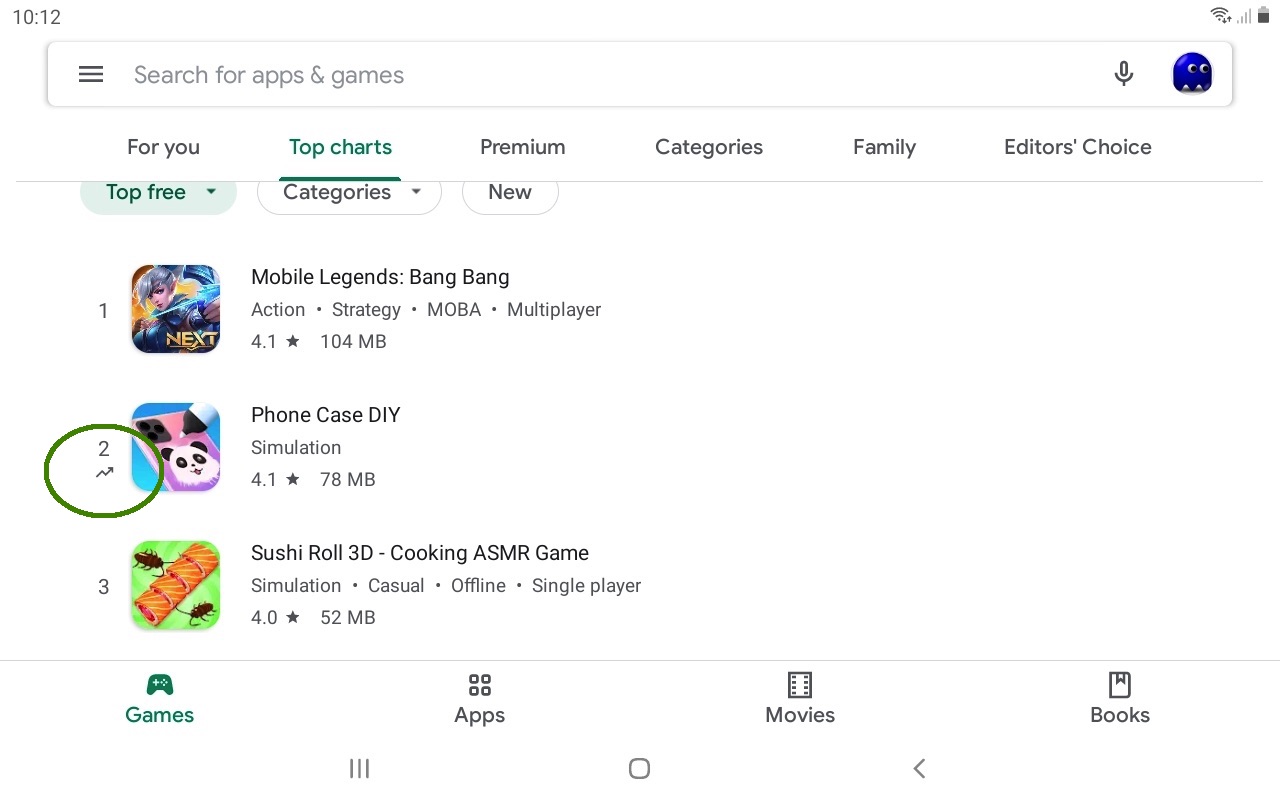
Task: Select the Premium tab
Action: point(522,147)
